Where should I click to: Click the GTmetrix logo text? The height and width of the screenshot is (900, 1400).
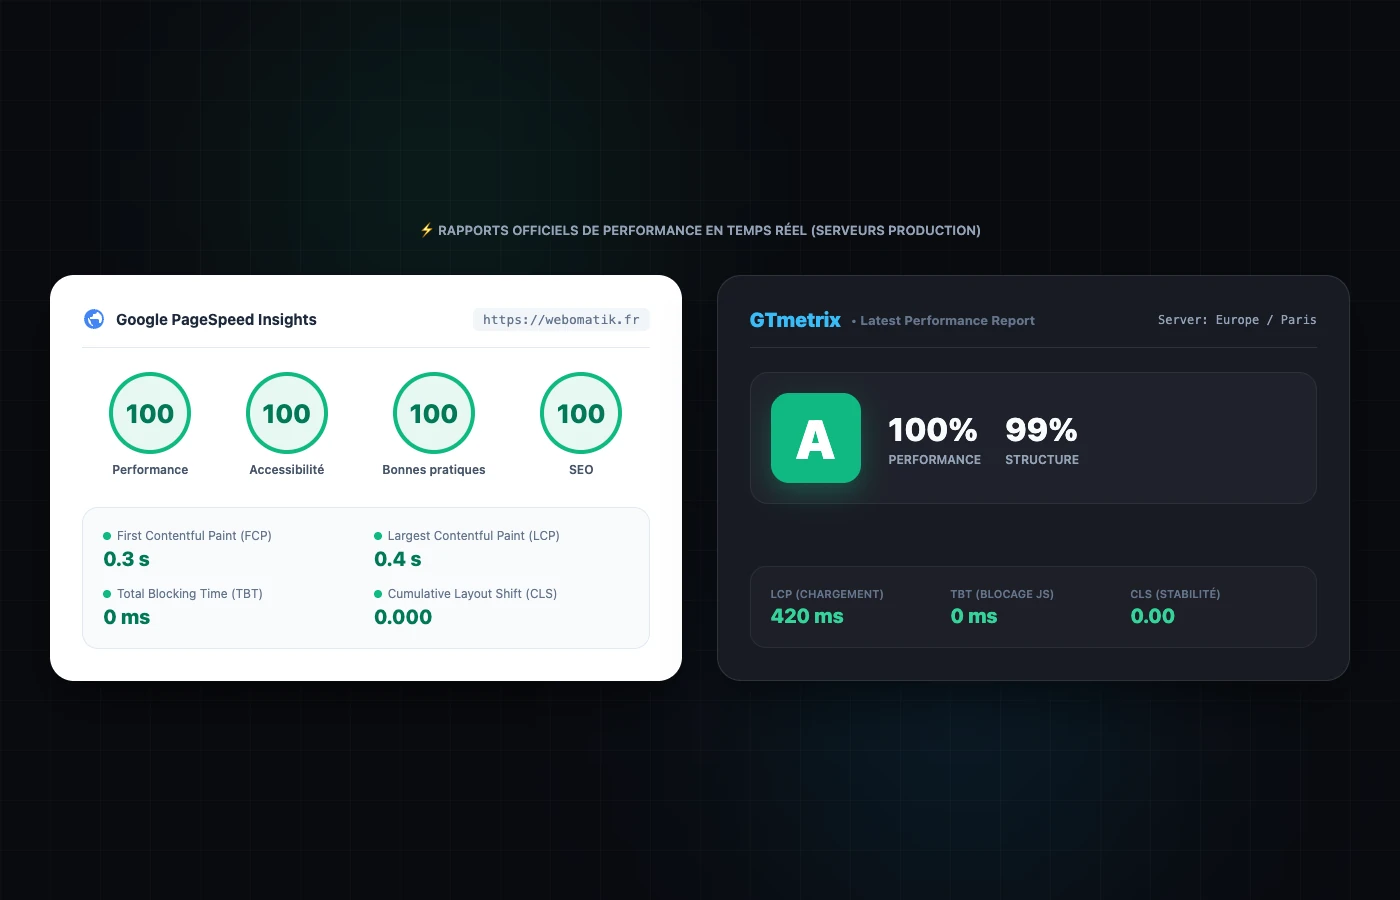click(x=795, y=320)
